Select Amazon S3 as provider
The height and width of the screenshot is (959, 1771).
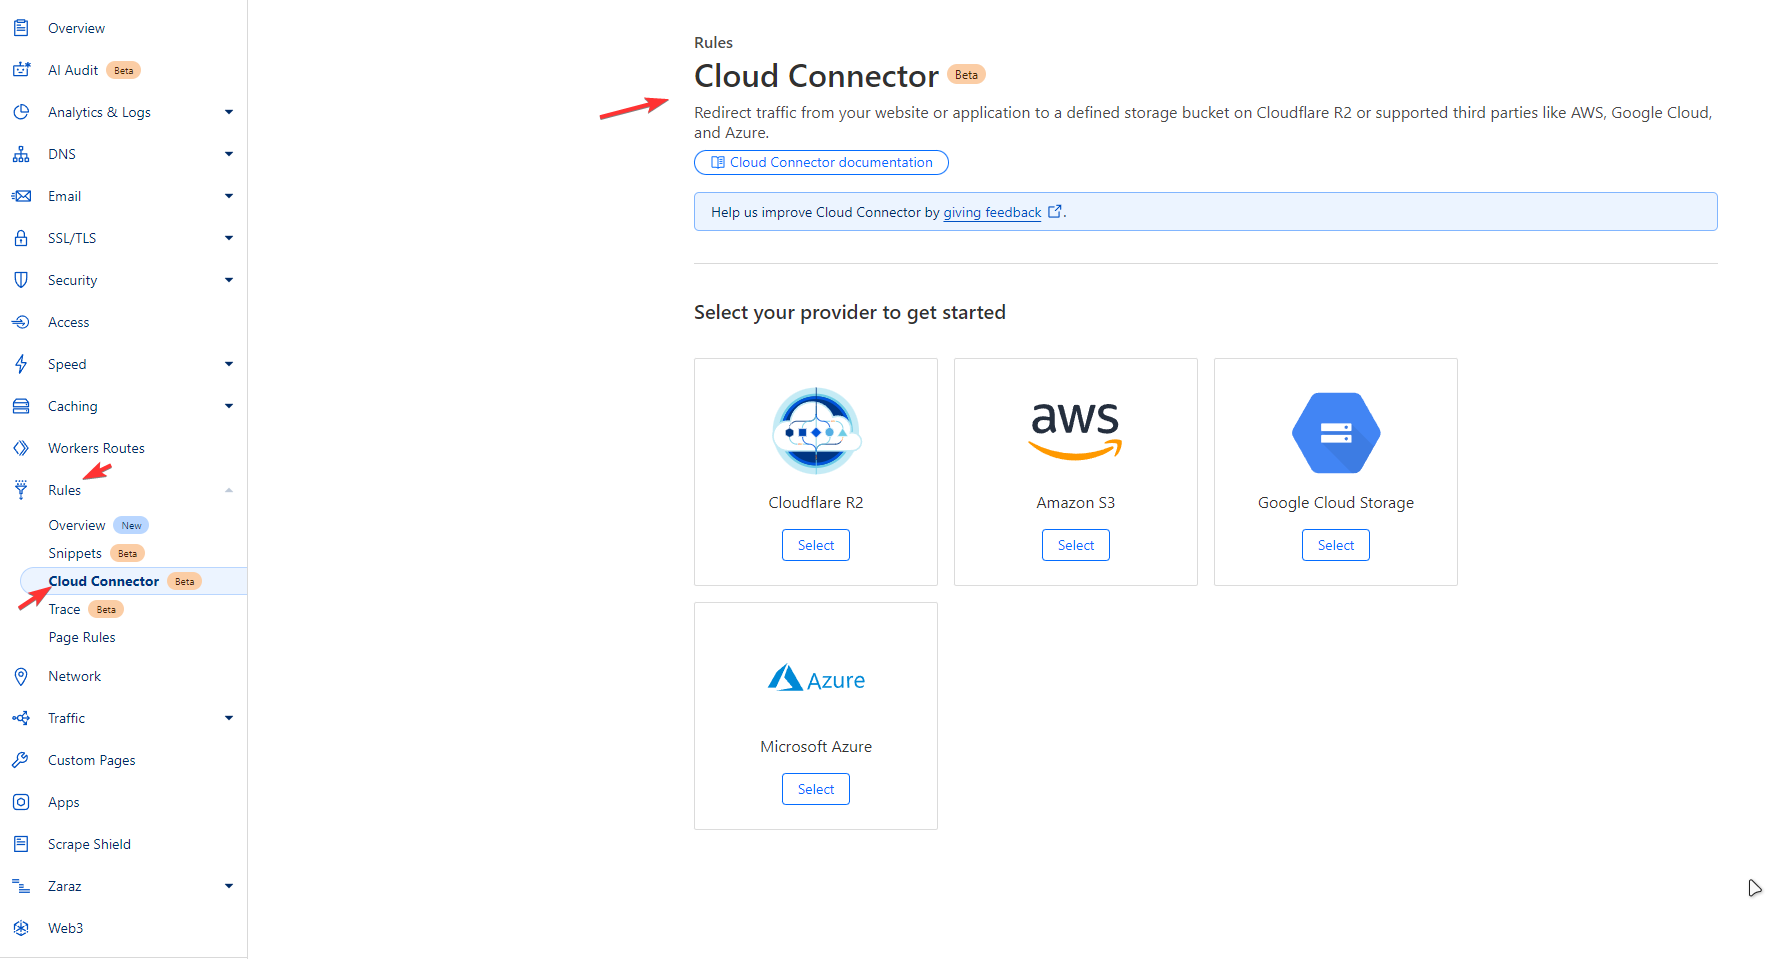(1076, 545)
